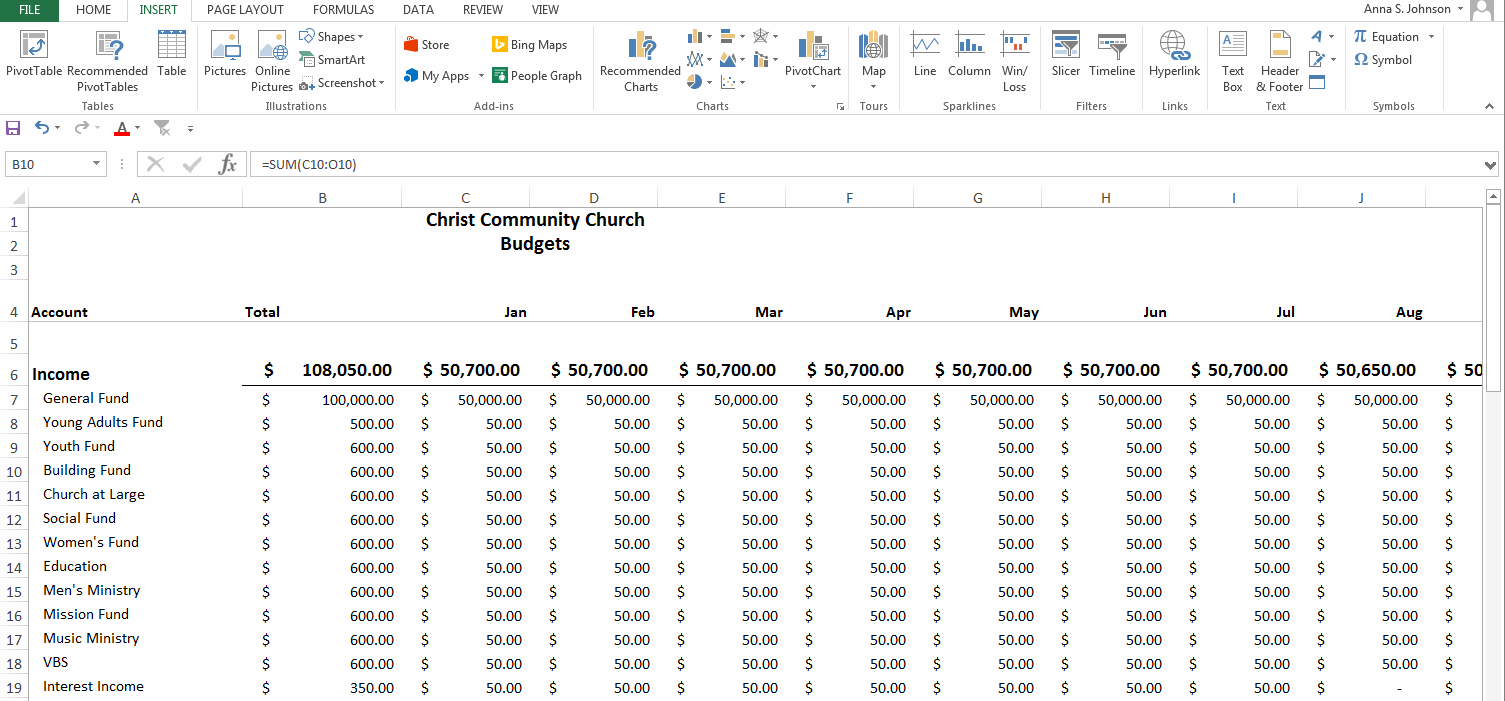The image size is (1505, 701).
Task: Open the Name Box dropdown
Action: (97, 163)
